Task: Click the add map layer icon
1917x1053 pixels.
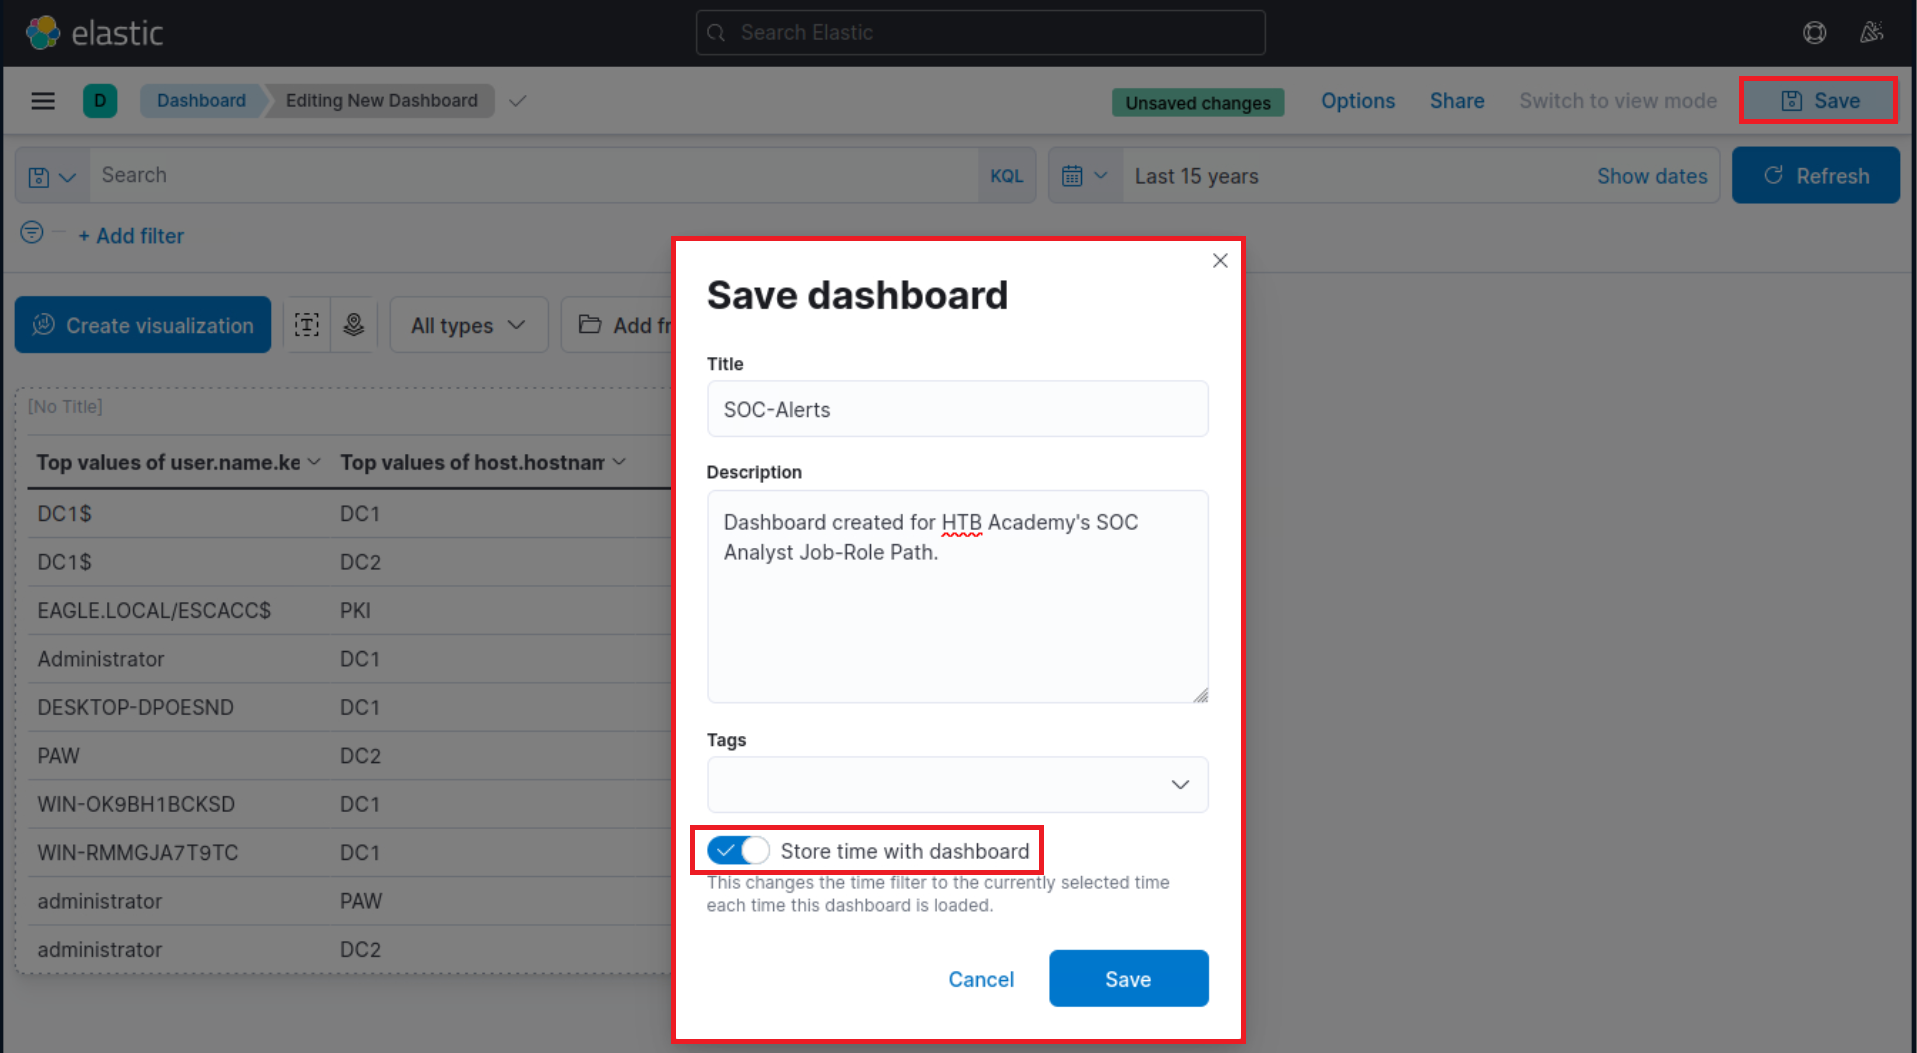Action: pyautogui.click(x=354, y=324)
